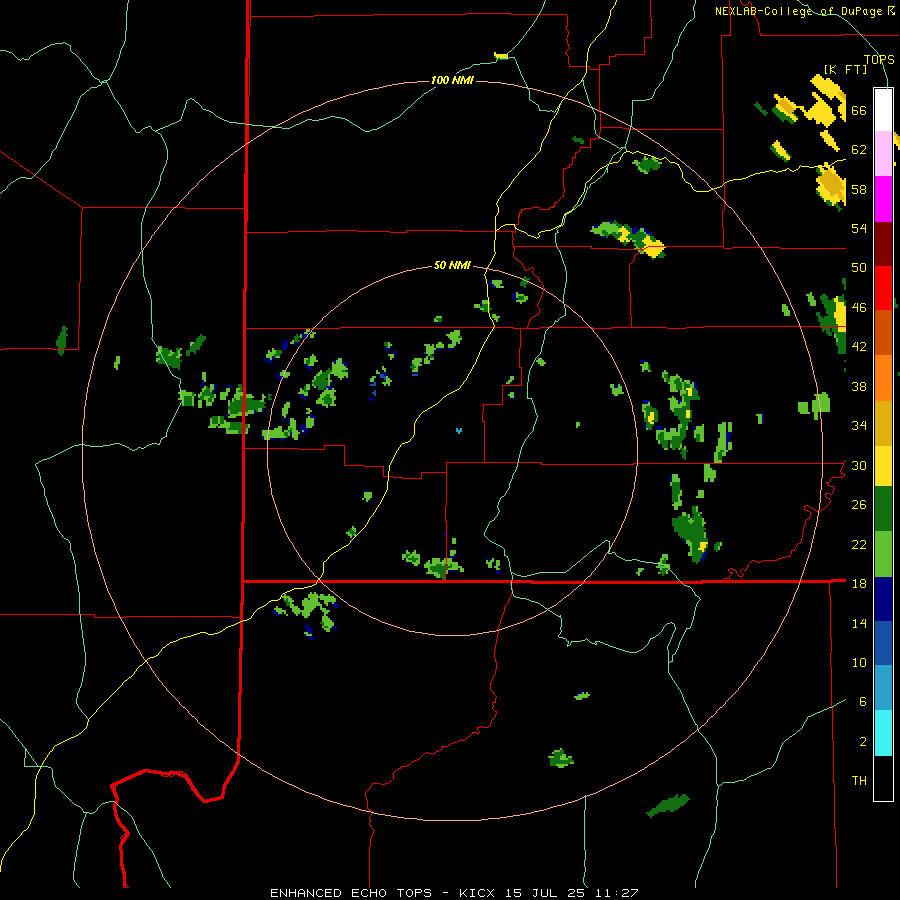Click the '14' legend value
The width and height of the screenshot is (900, 900).
859,623
